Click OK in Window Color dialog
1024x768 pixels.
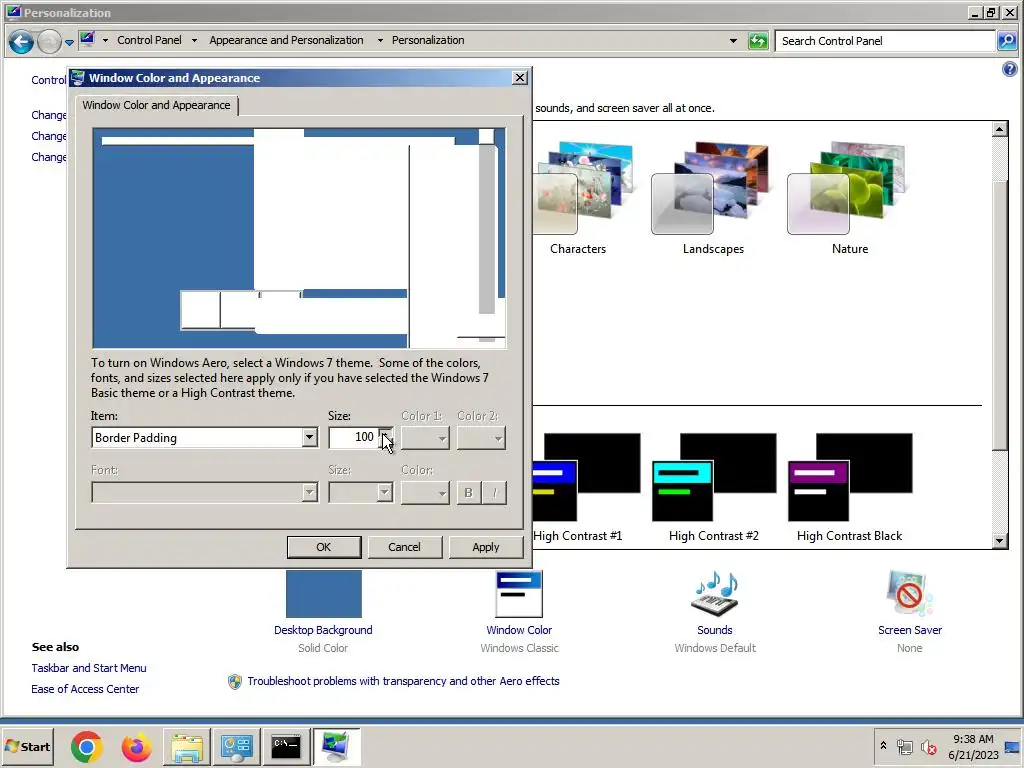tap(324, 547)
